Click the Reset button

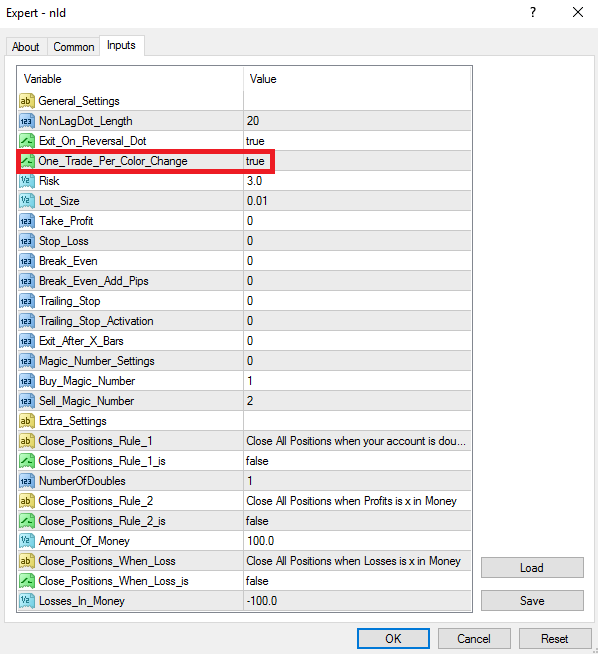click(x=555, y=639)
